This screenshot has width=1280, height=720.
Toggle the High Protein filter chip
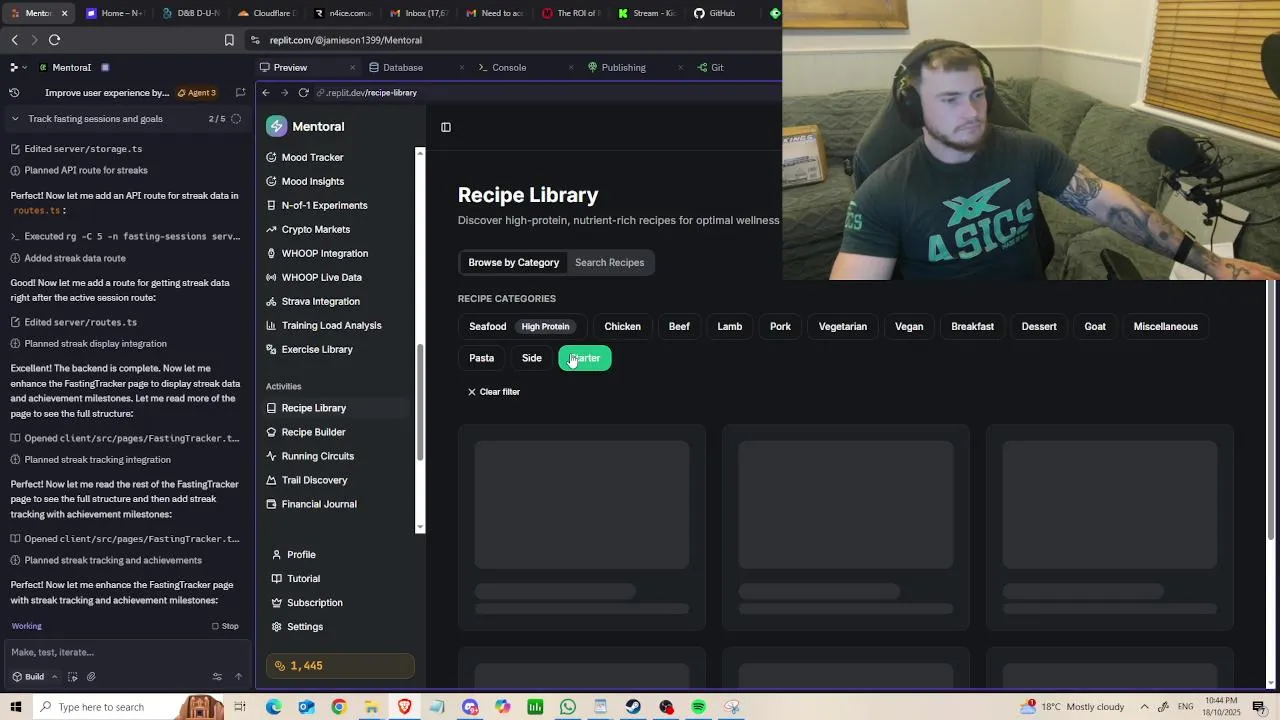[545, 326]
